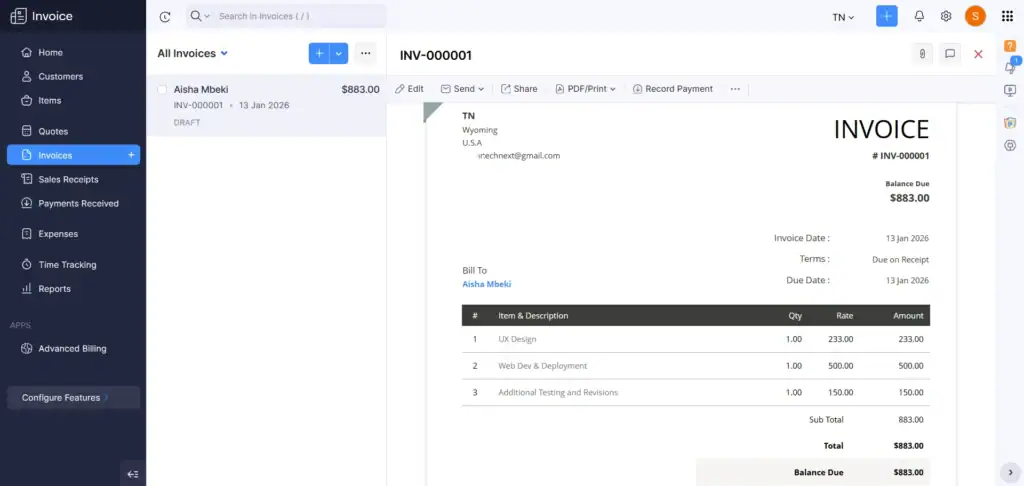Open Advanced Billing app
This screenshot has height=486, width=1024.
point(73,349)
